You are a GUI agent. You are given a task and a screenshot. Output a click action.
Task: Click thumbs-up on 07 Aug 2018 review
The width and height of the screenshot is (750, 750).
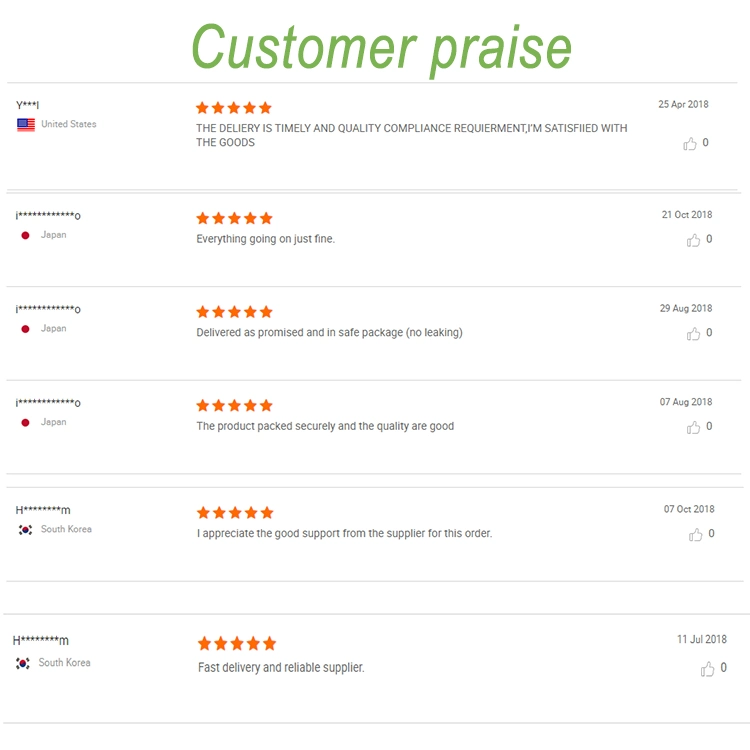pos(693,427)
